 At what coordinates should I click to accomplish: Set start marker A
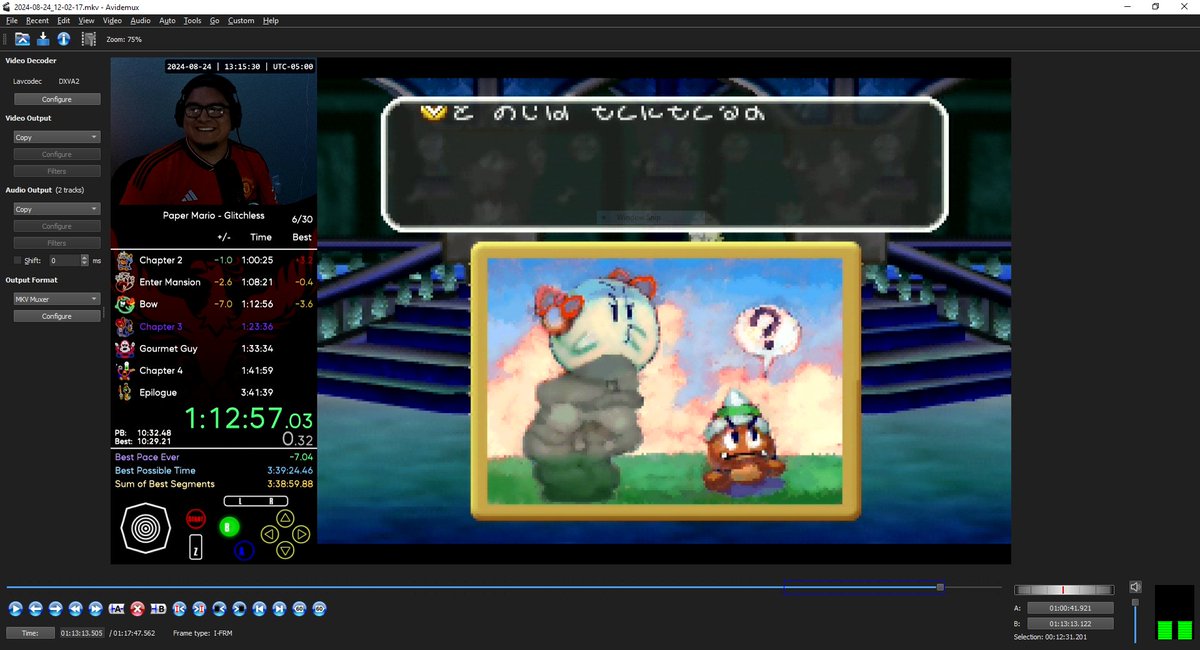tap(116, 608)
